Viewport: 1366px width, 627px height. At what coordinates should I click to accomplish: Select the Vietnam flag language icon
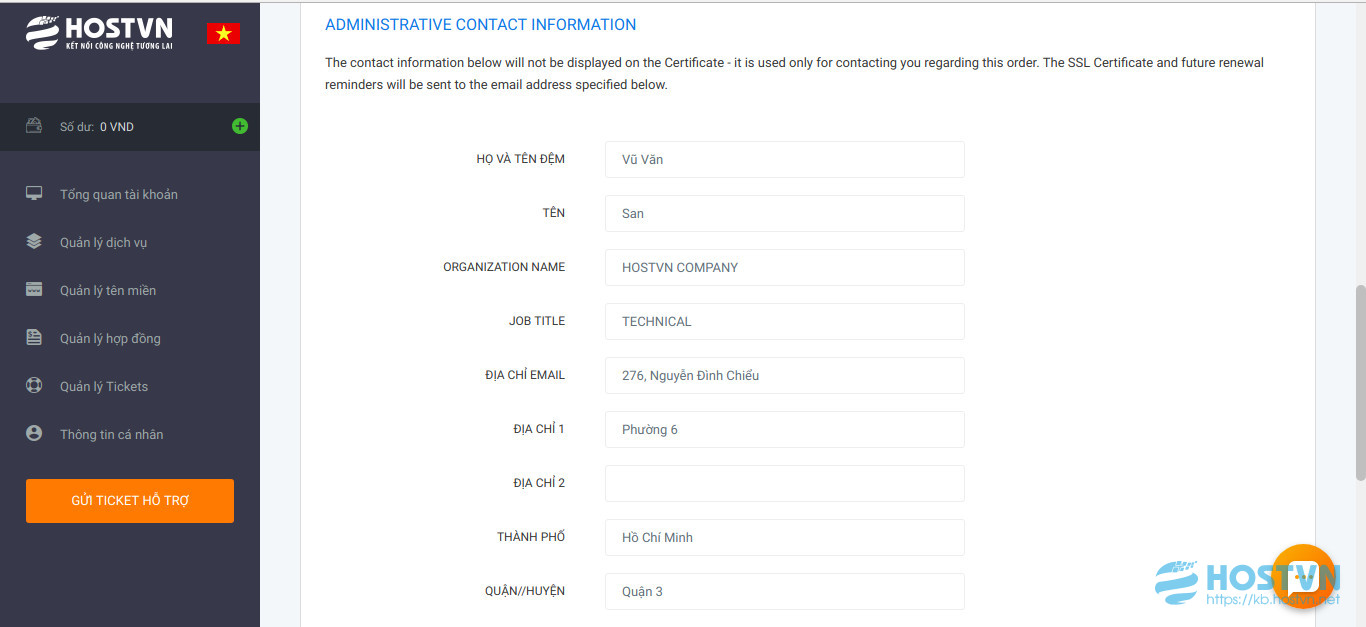pos(223,33)
